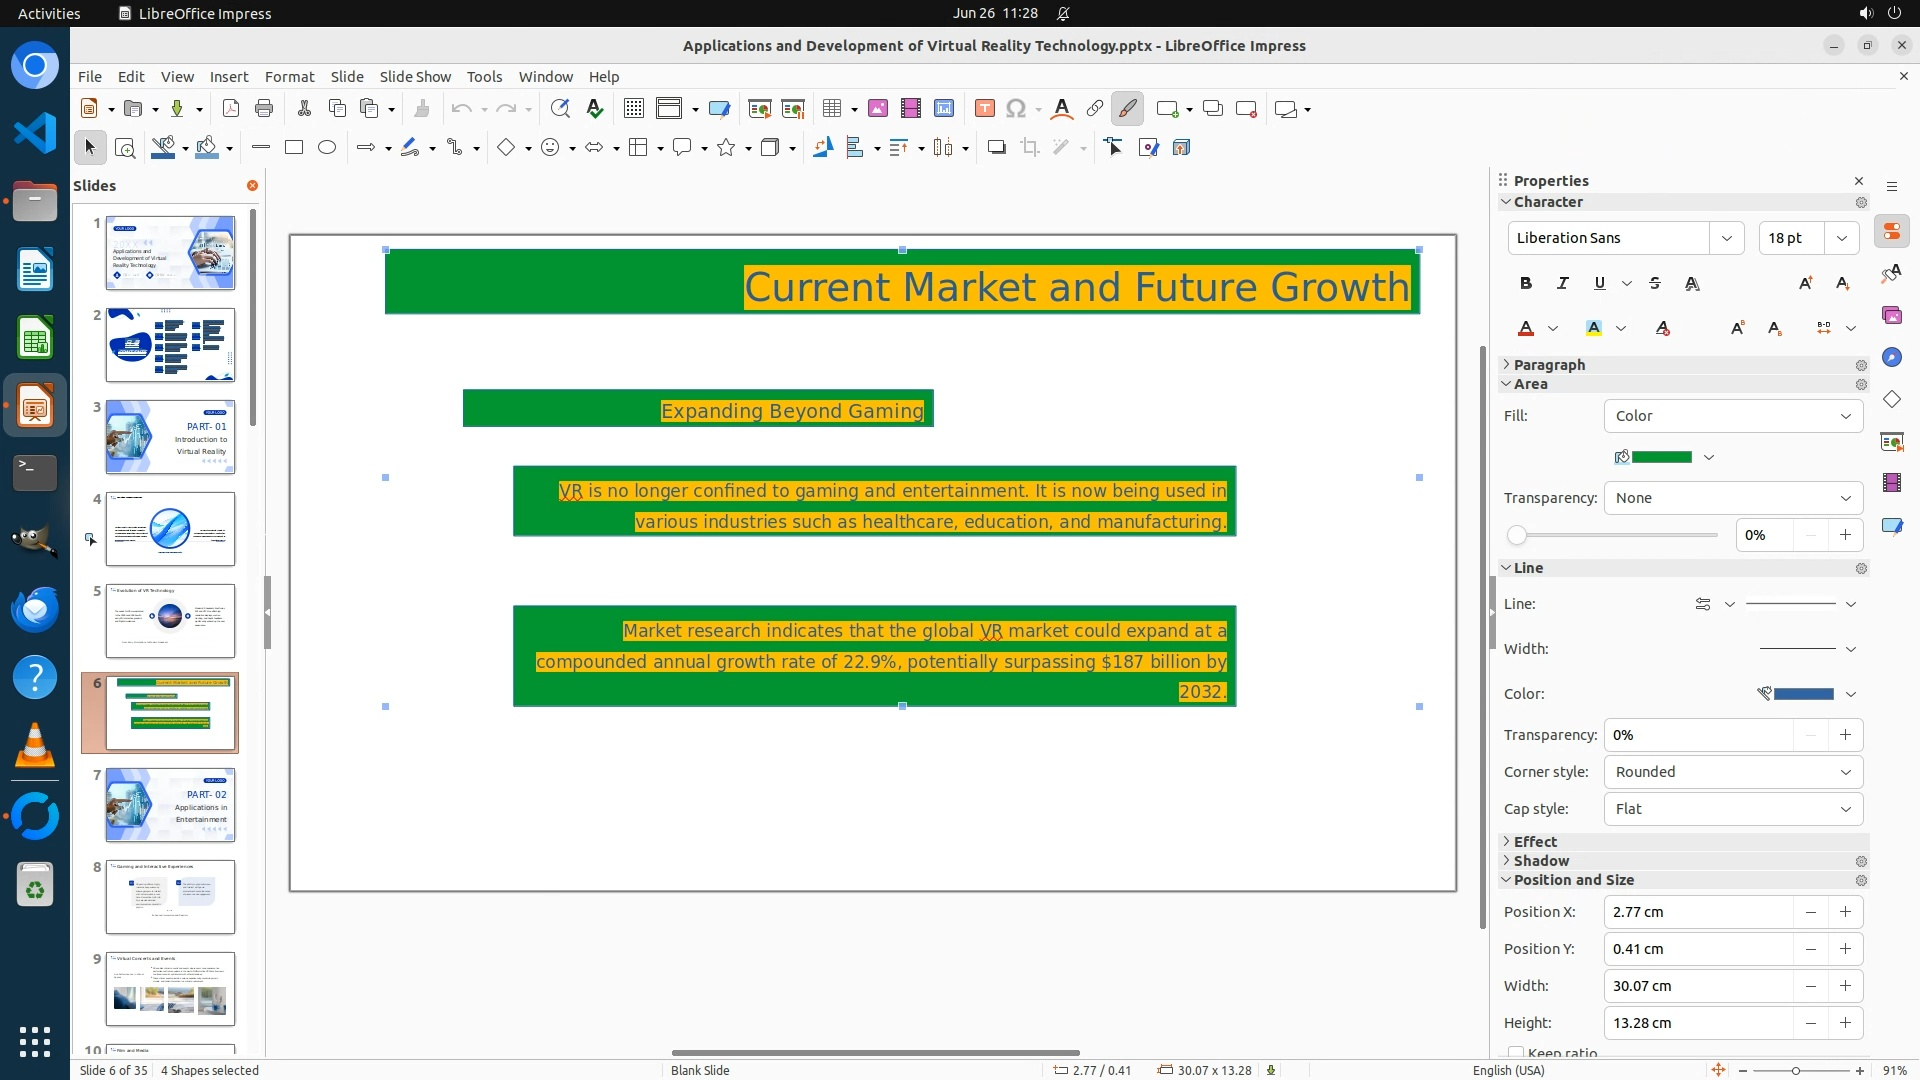Select the Rectangle shape tool
This screenshot has width=1920, height=1080.
294,148
